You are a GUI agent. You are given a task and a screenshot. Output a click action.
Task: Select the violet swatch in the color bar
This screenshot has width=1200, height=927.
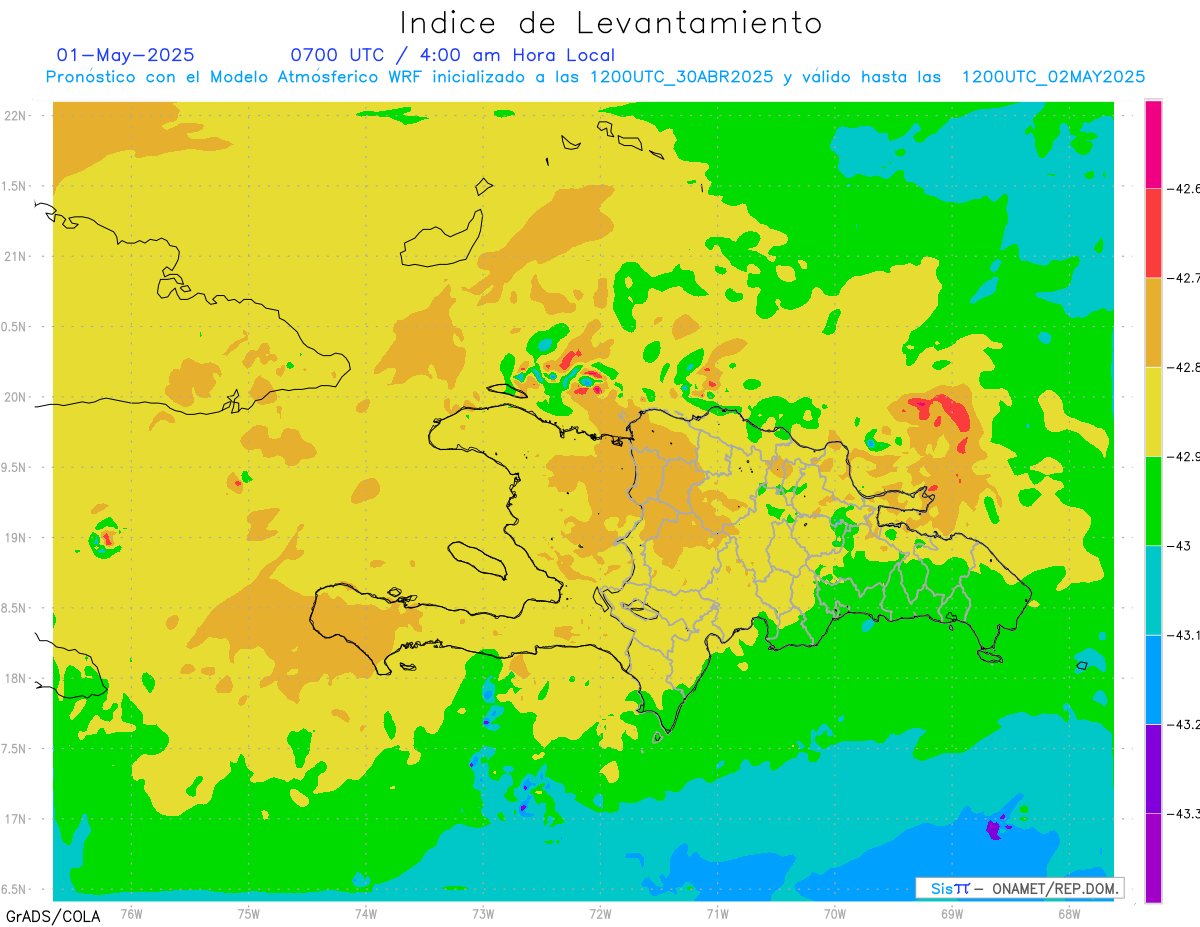click(1153, 768)
